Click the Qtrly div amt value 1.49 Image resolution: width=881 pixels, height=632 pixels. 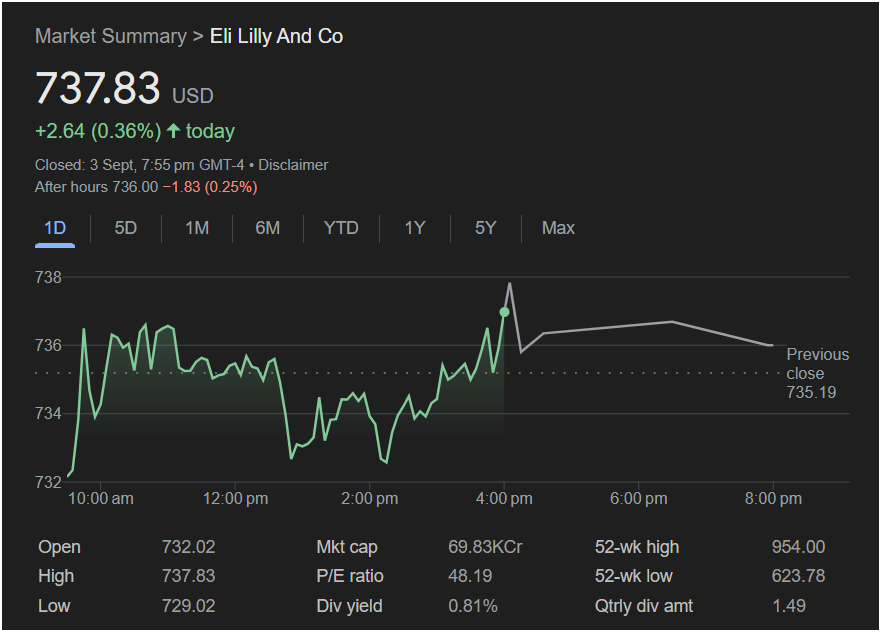(789, 606)
